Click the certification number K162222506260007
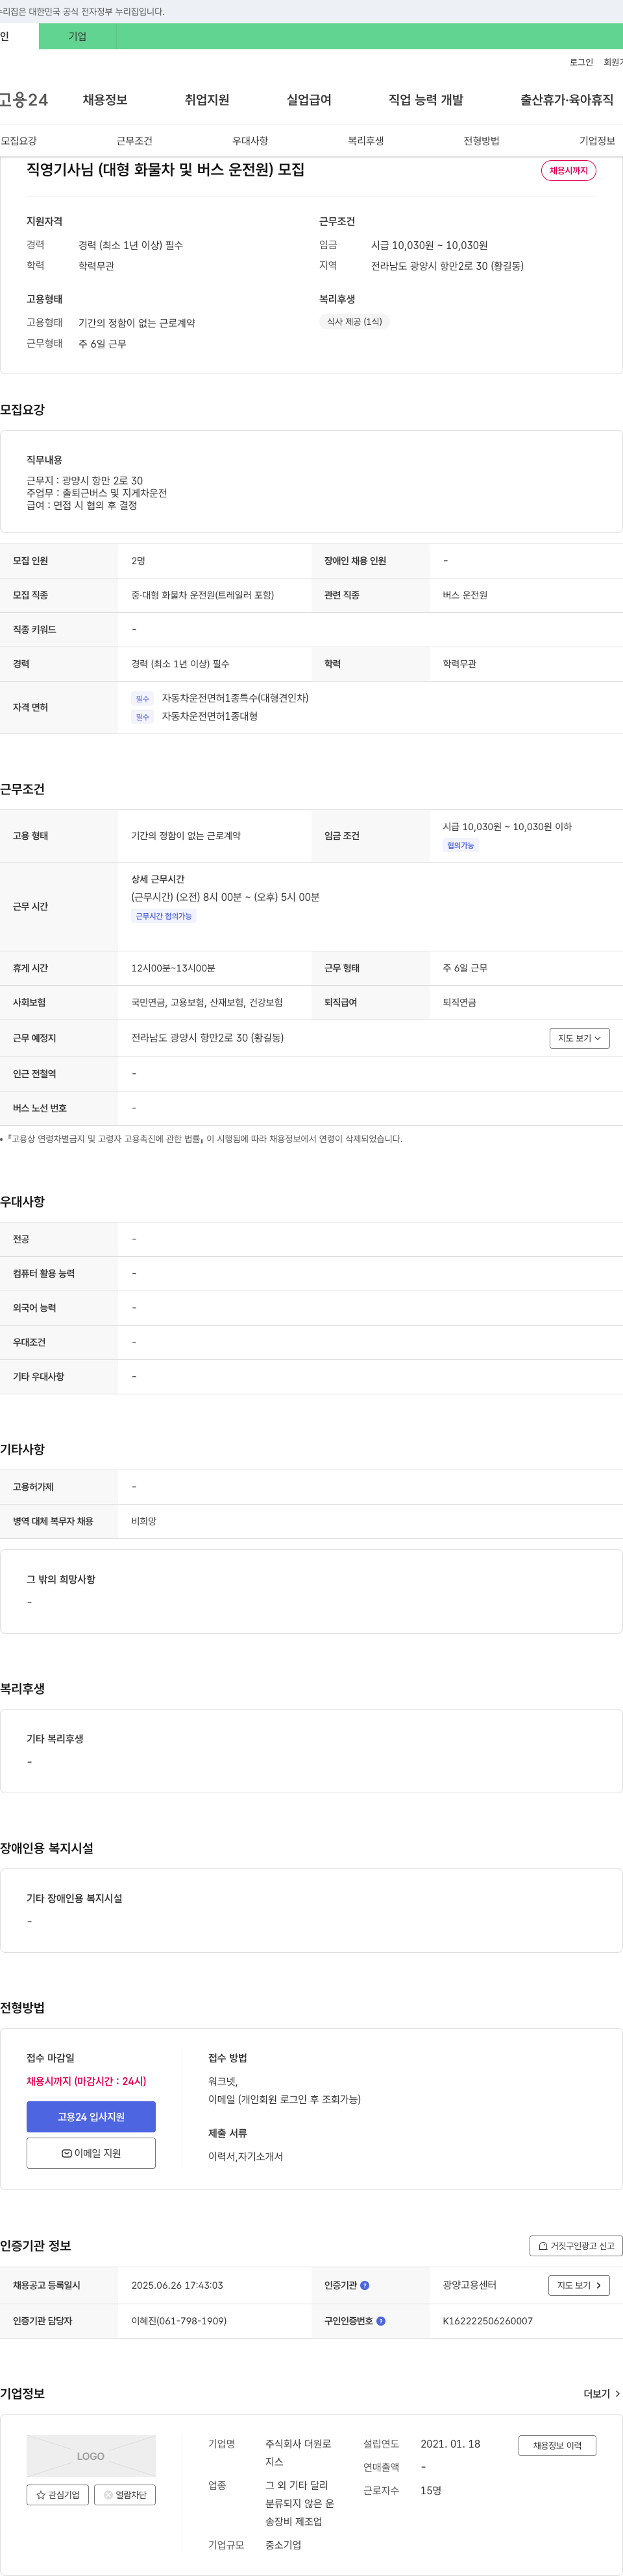Screen dimensions: 623x2576 488,2321
